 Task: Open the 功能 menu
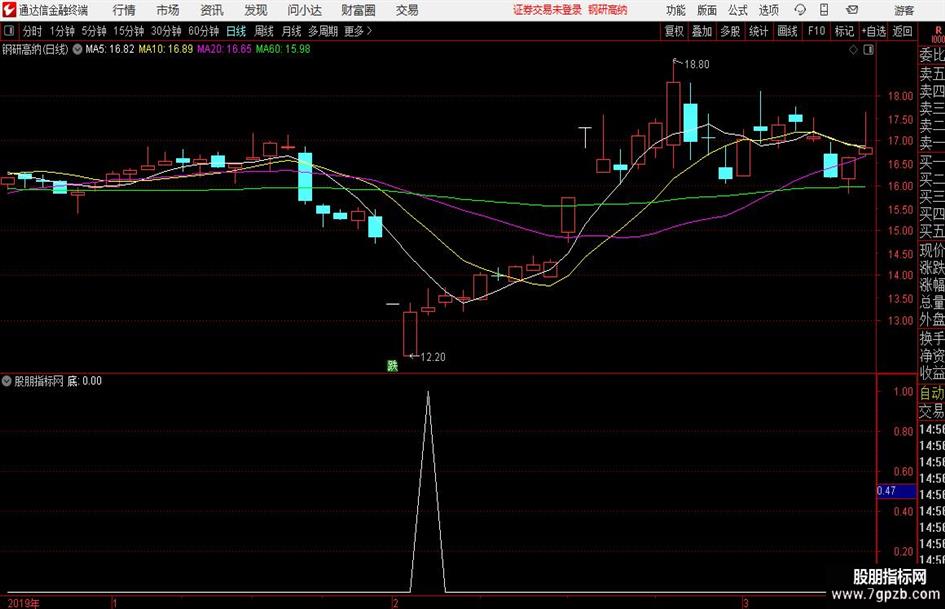tap(676, 10)
